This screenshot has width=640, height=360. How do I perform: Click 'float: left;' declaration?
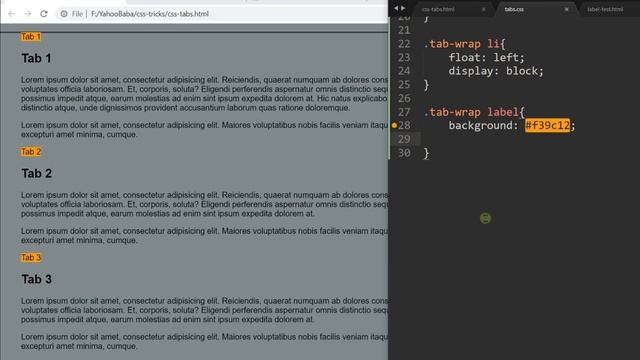coord(486,58)
